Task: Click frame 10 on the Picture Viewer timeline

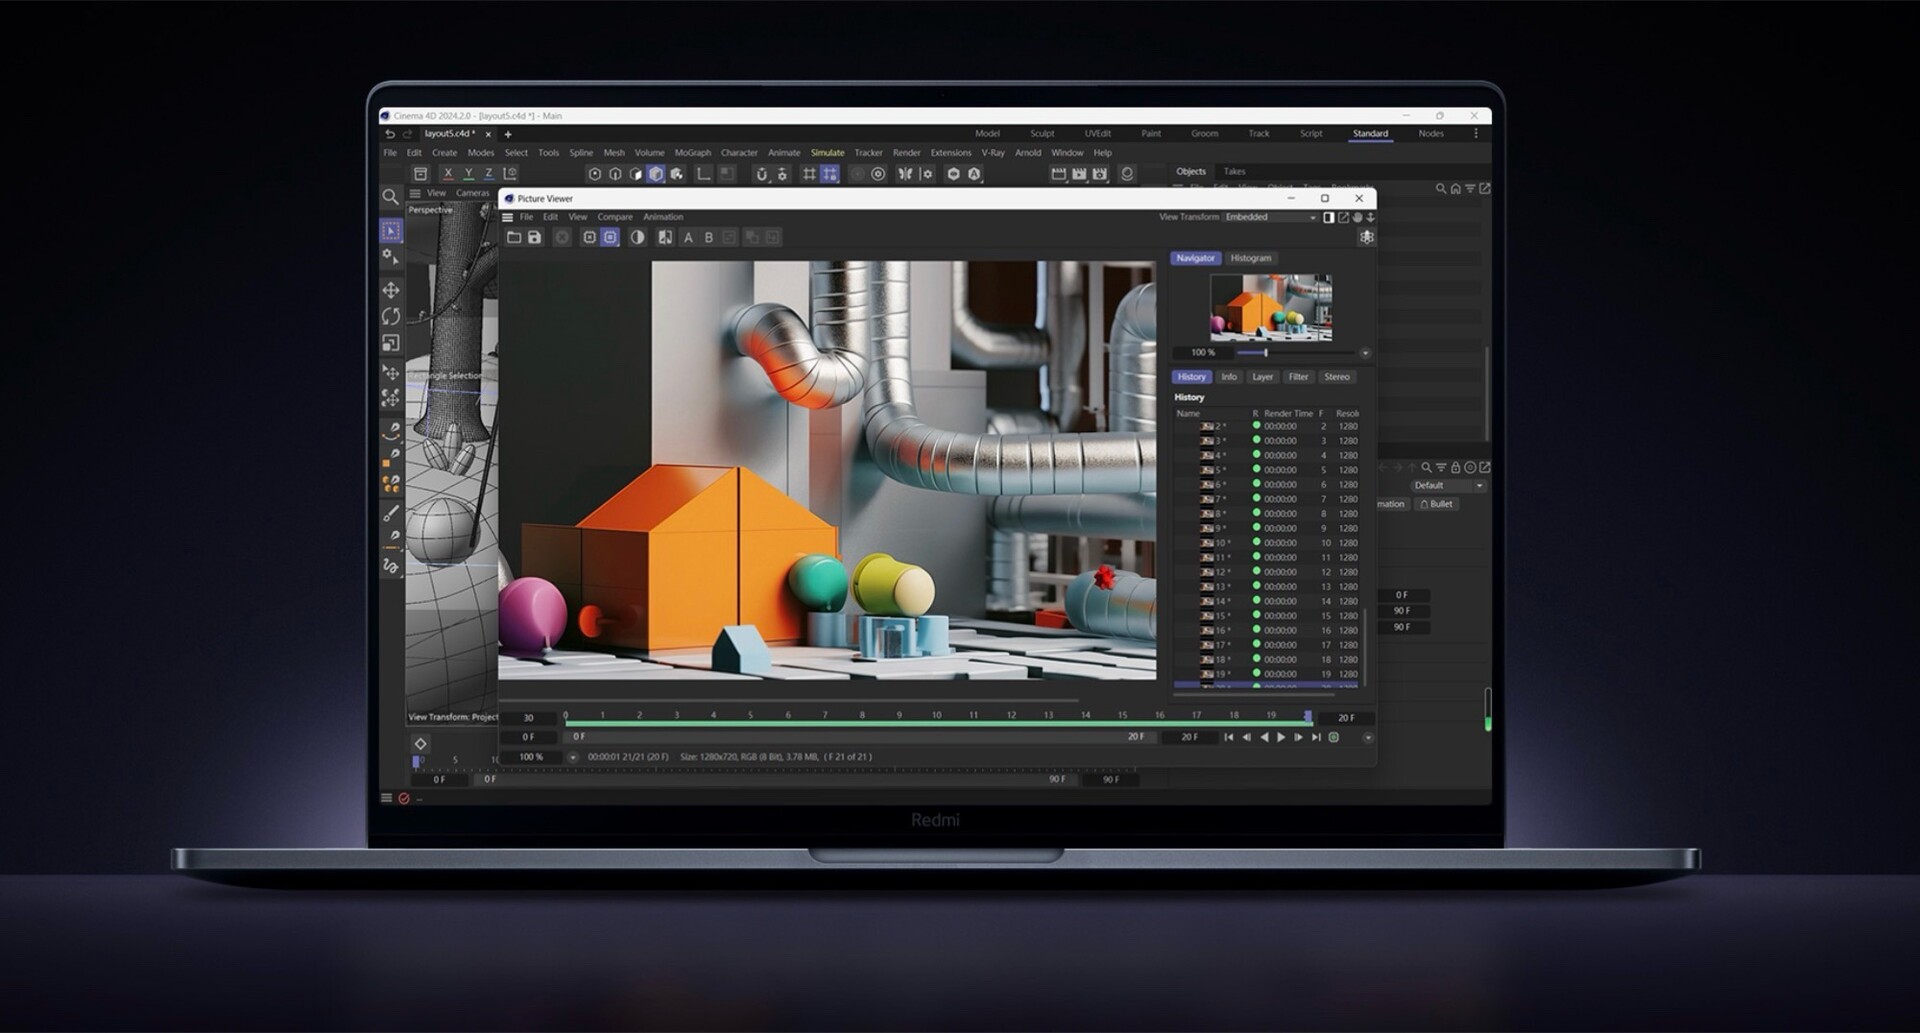Action: click(x=936, y=716)
